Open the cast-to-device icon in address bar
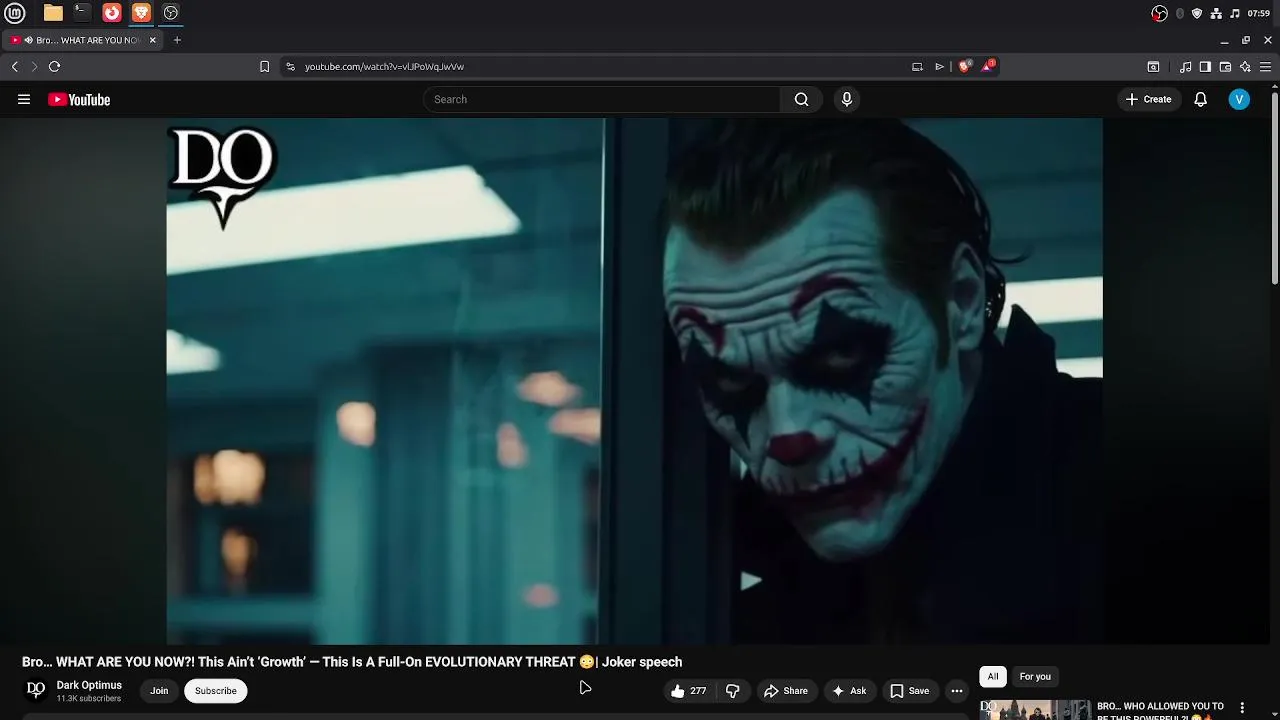The image size is (1280, 720). [917, 67]
